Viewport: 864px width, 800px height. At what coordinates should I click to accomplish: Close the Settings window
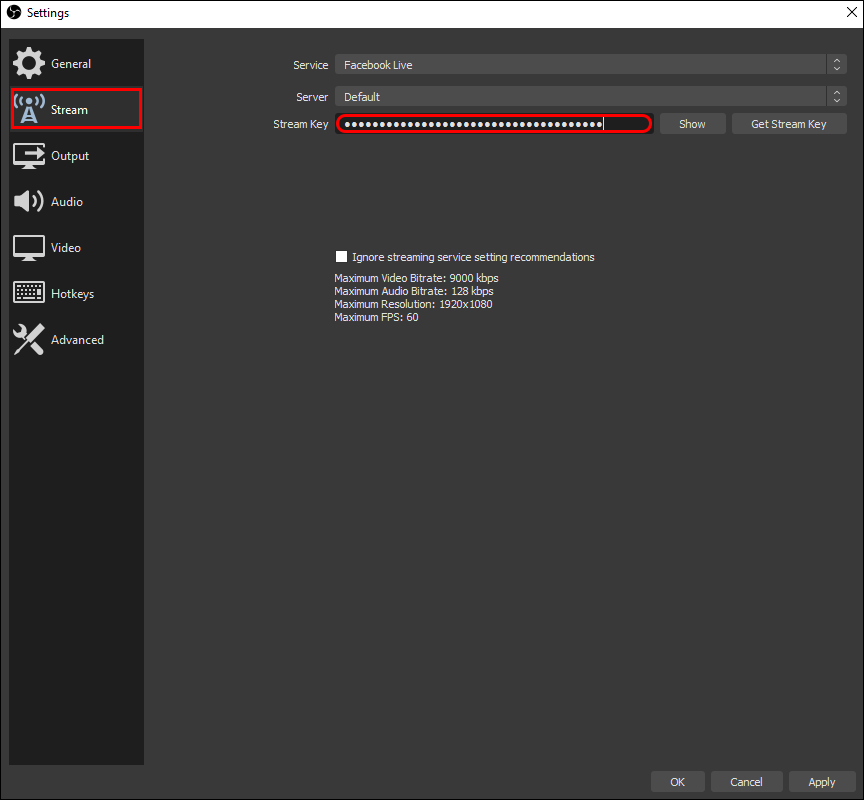[851, 12]
